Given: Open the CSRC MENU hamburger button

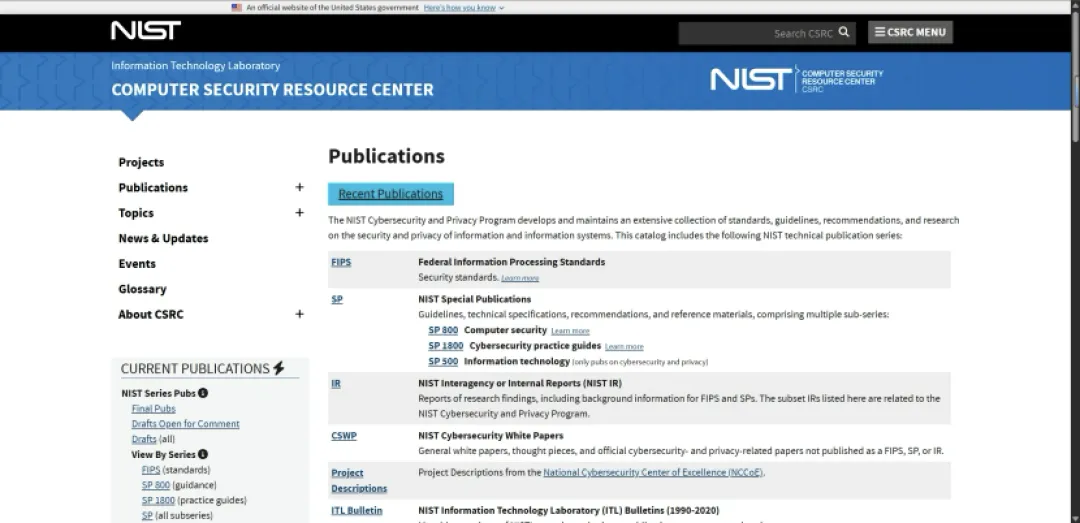Looking at the screenshot, I should (x=910, y=32).
